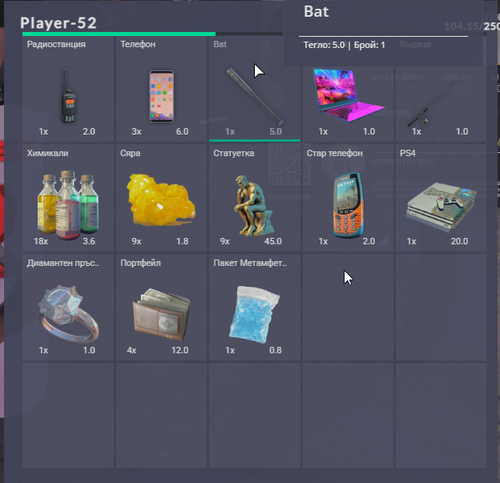This screenshot has height=483, width=500.
Task: Select the Bat baseball bat item
Action: 255,89
